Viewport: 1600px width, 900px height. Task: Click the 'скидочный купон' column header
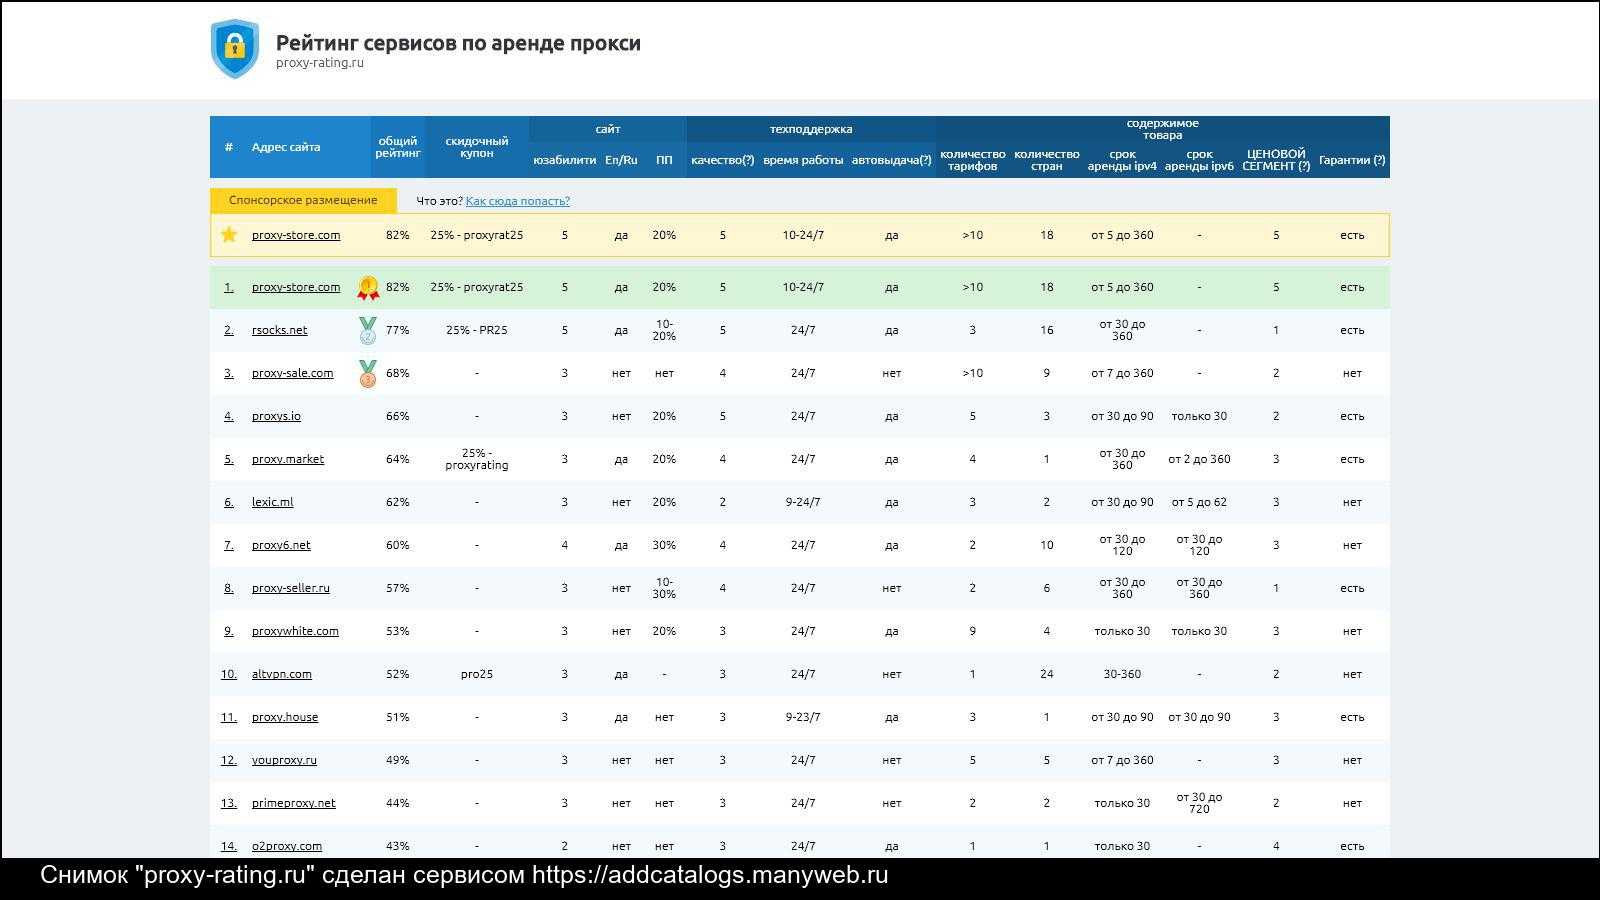477,147
